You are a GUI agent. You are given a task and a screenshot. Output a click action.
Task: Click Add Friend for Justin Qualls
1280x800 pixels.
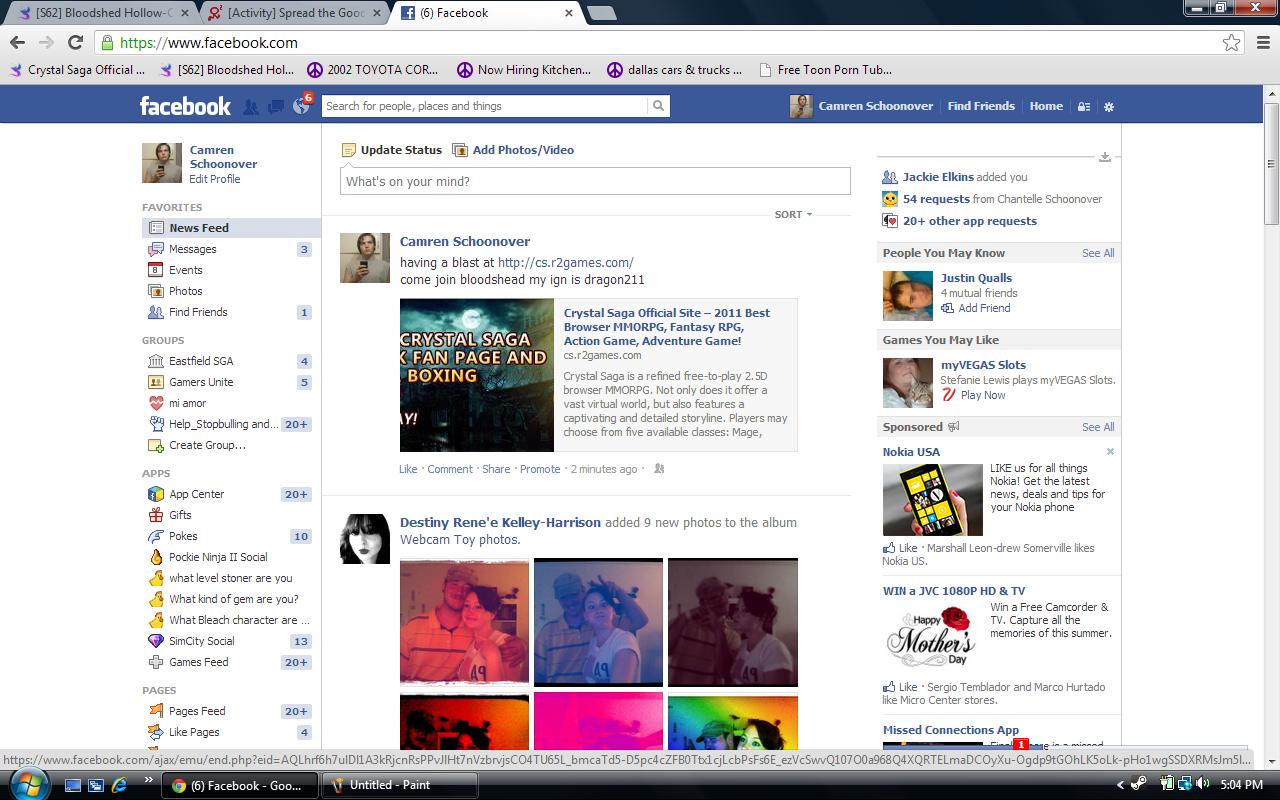[x=984, y=308]
